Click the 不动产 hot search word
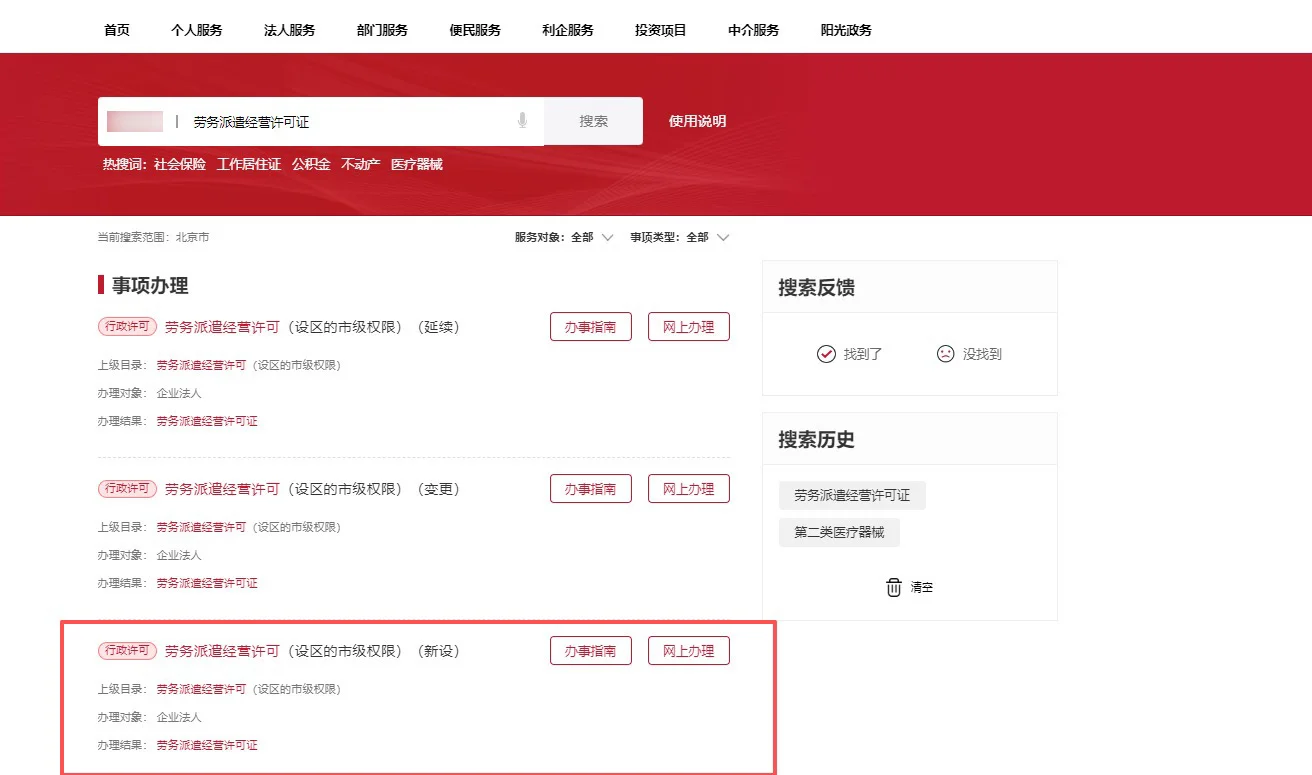Viewport: 1312px width, 775px height. coord(359,164)
